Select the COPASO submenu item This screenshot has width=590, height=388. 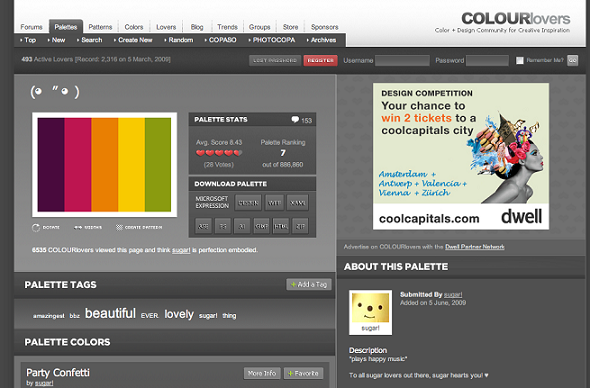click(x=222, y=40)
